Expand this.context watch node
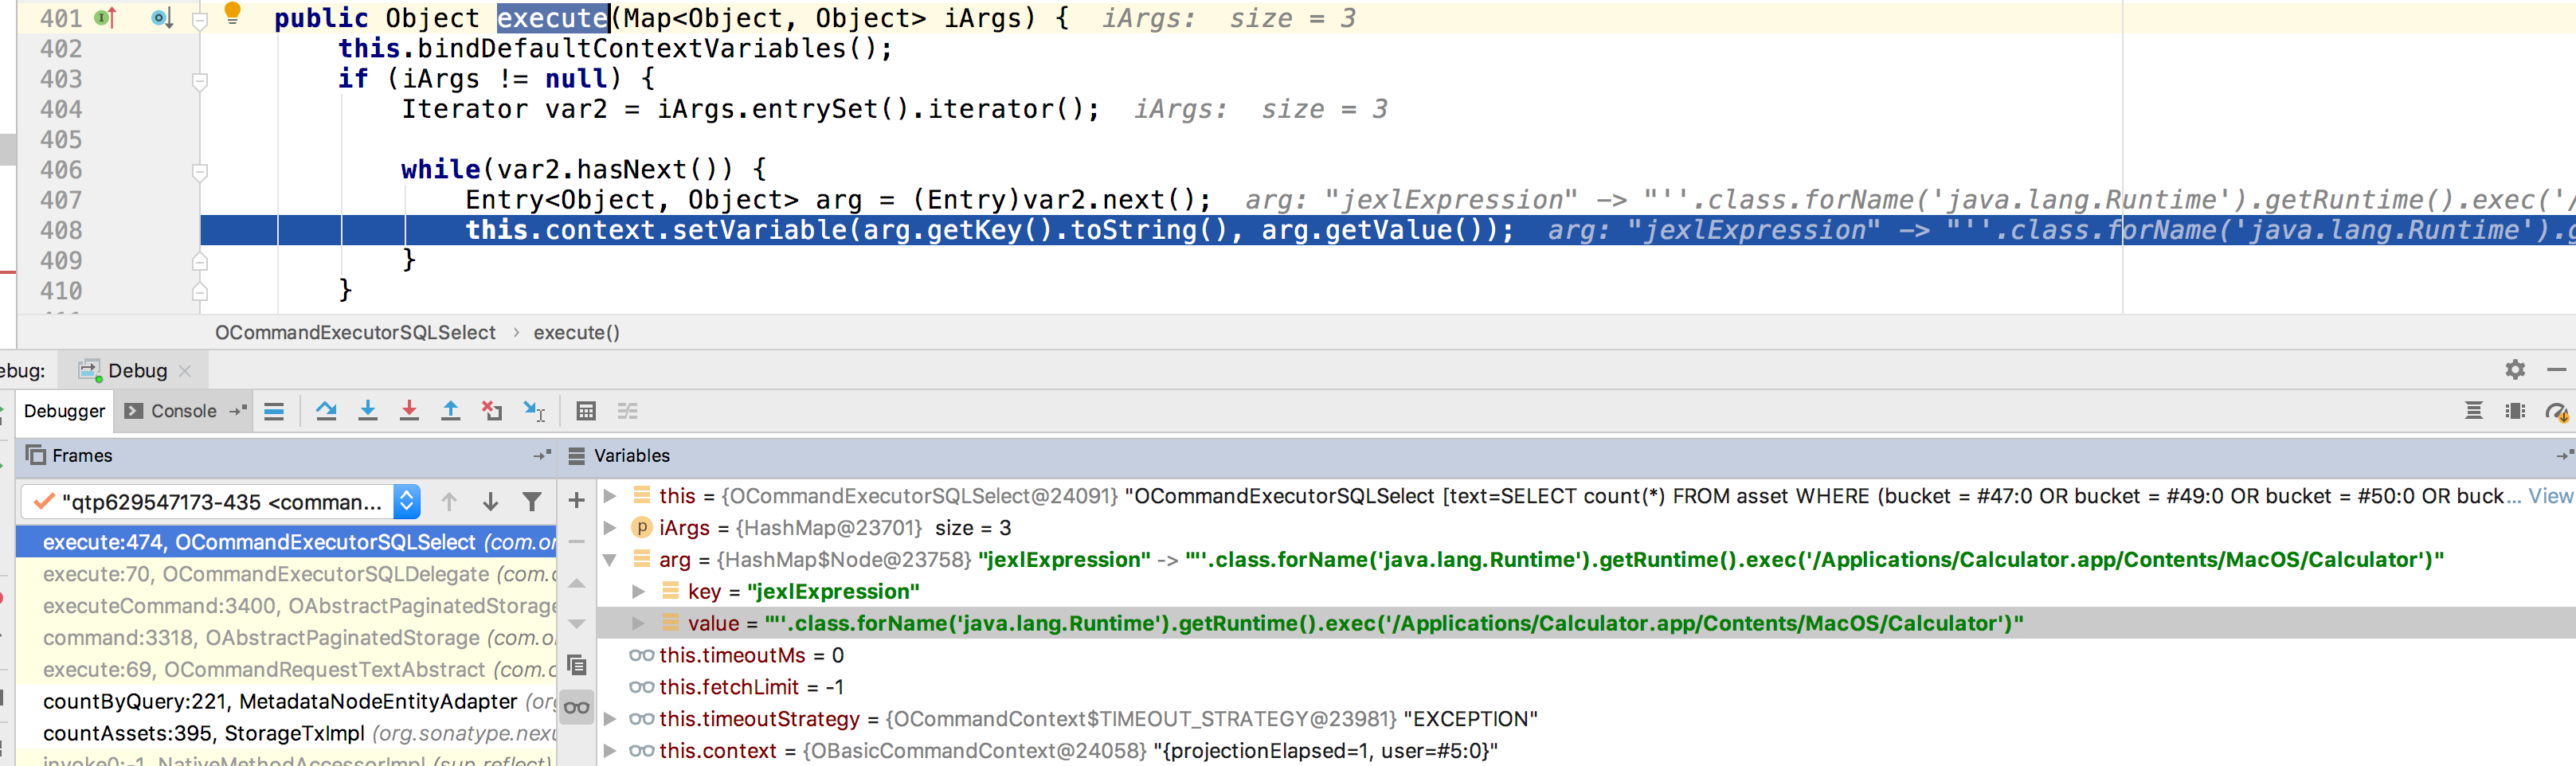This screenshot has height=766, width=2576. tap(609, 751)
